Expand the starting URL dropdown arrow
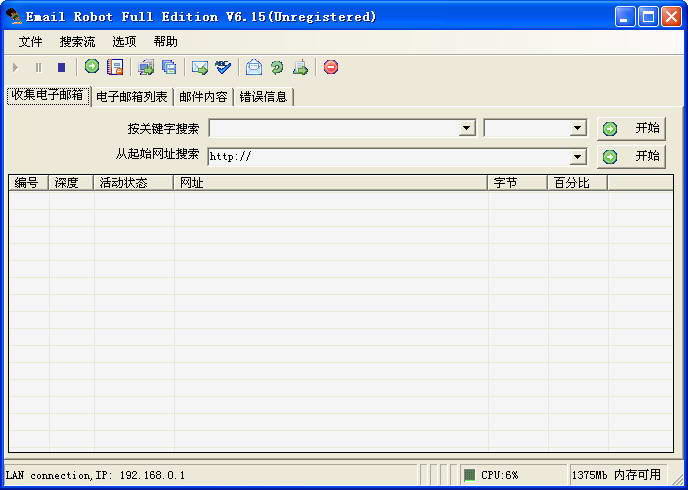Image resolution: width=688 pixels, height=490 pixels. coord(578,157)
